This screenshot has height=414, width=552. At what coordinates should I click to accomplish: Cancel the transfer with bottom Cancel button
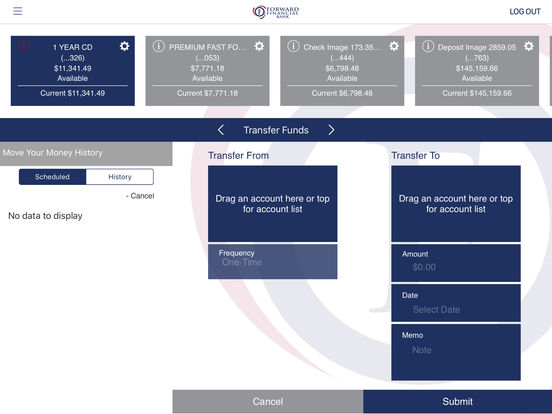pyautogui.click(x=268, y=401)
